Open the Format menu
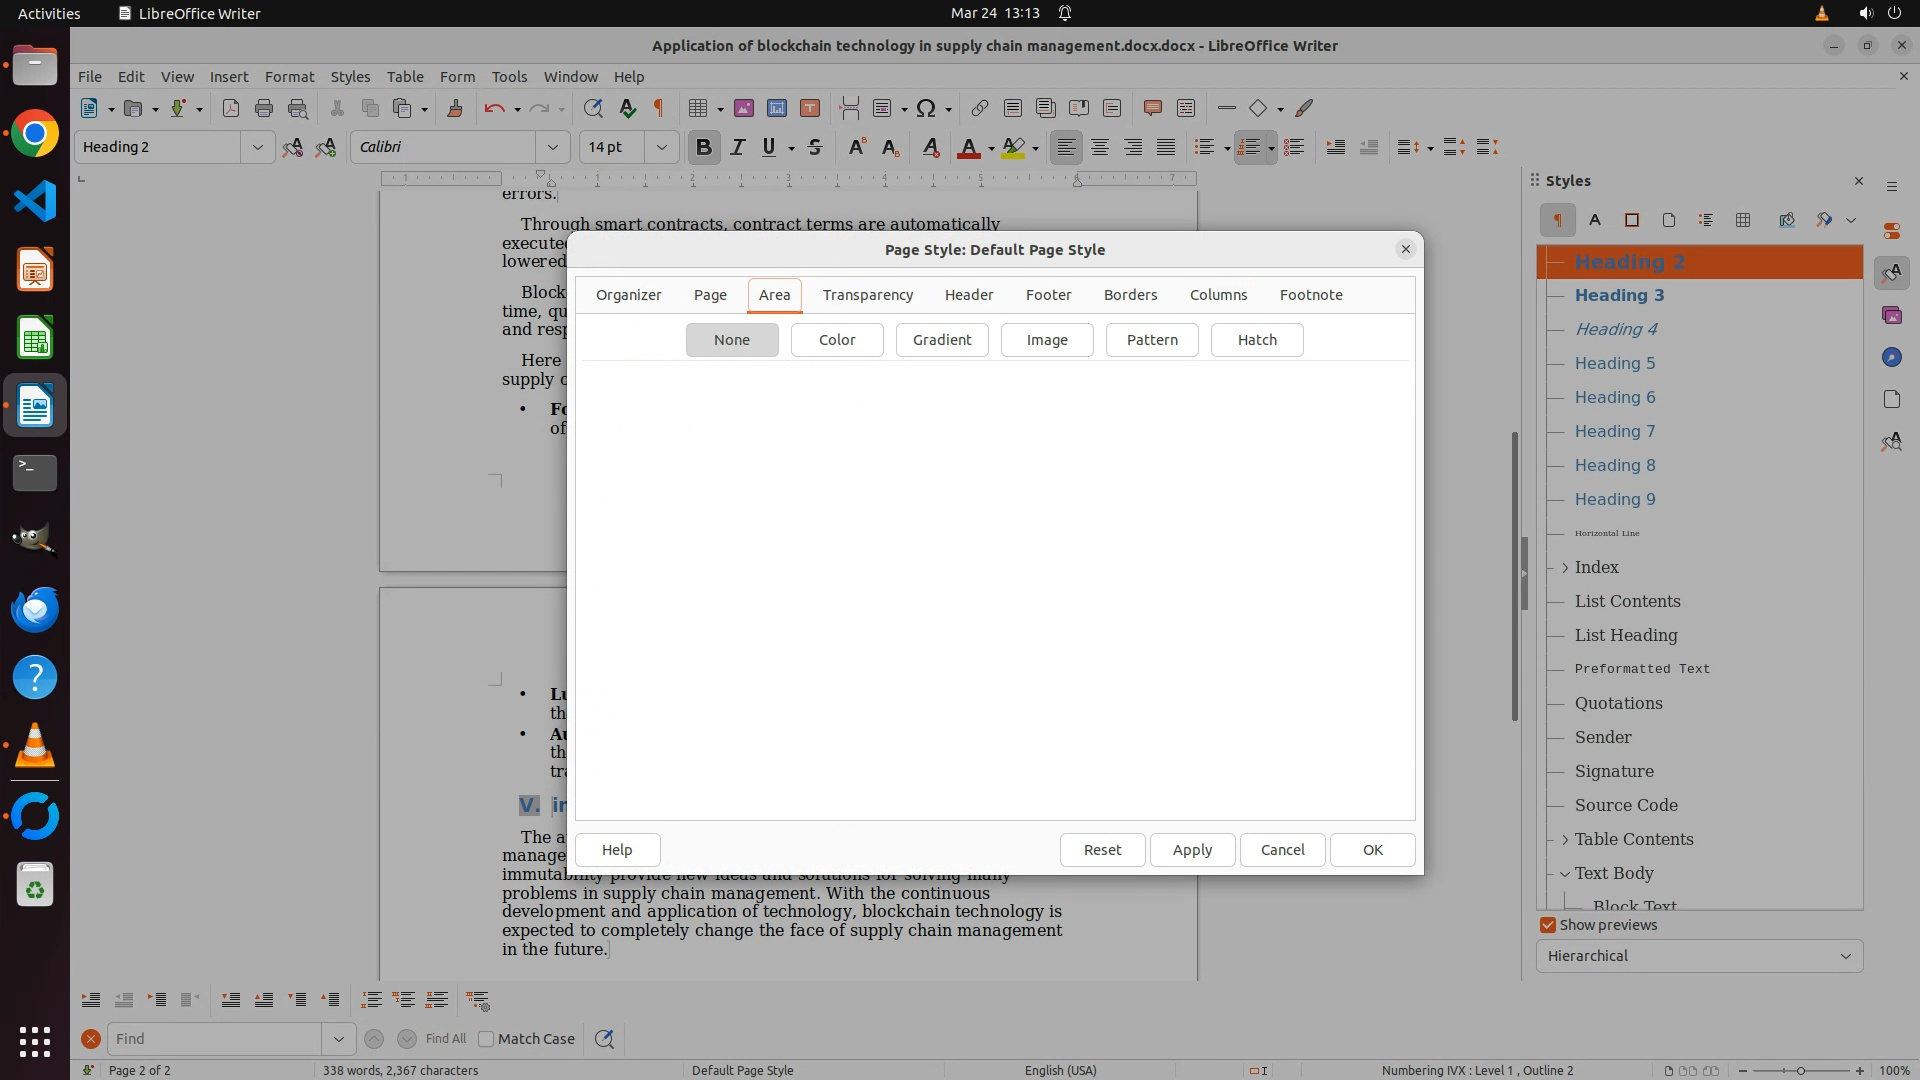Image resolution: width=1920 pixels, height=1080 pixels. click(x=289, y=76)
